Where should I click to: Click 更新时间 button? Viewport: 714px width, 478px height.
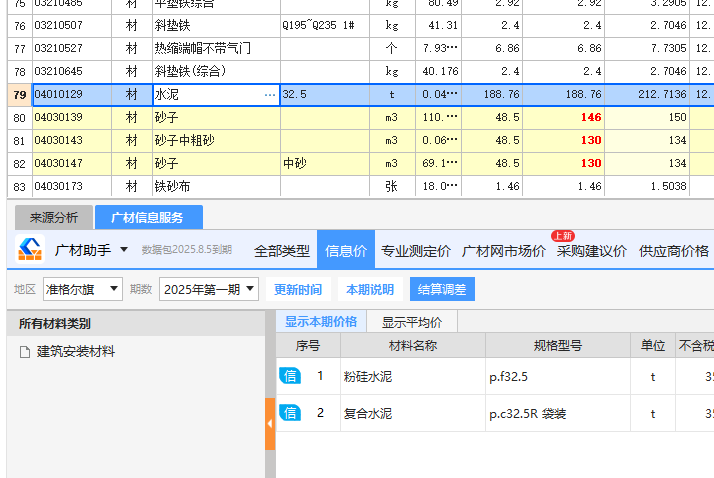pos(298,289)
